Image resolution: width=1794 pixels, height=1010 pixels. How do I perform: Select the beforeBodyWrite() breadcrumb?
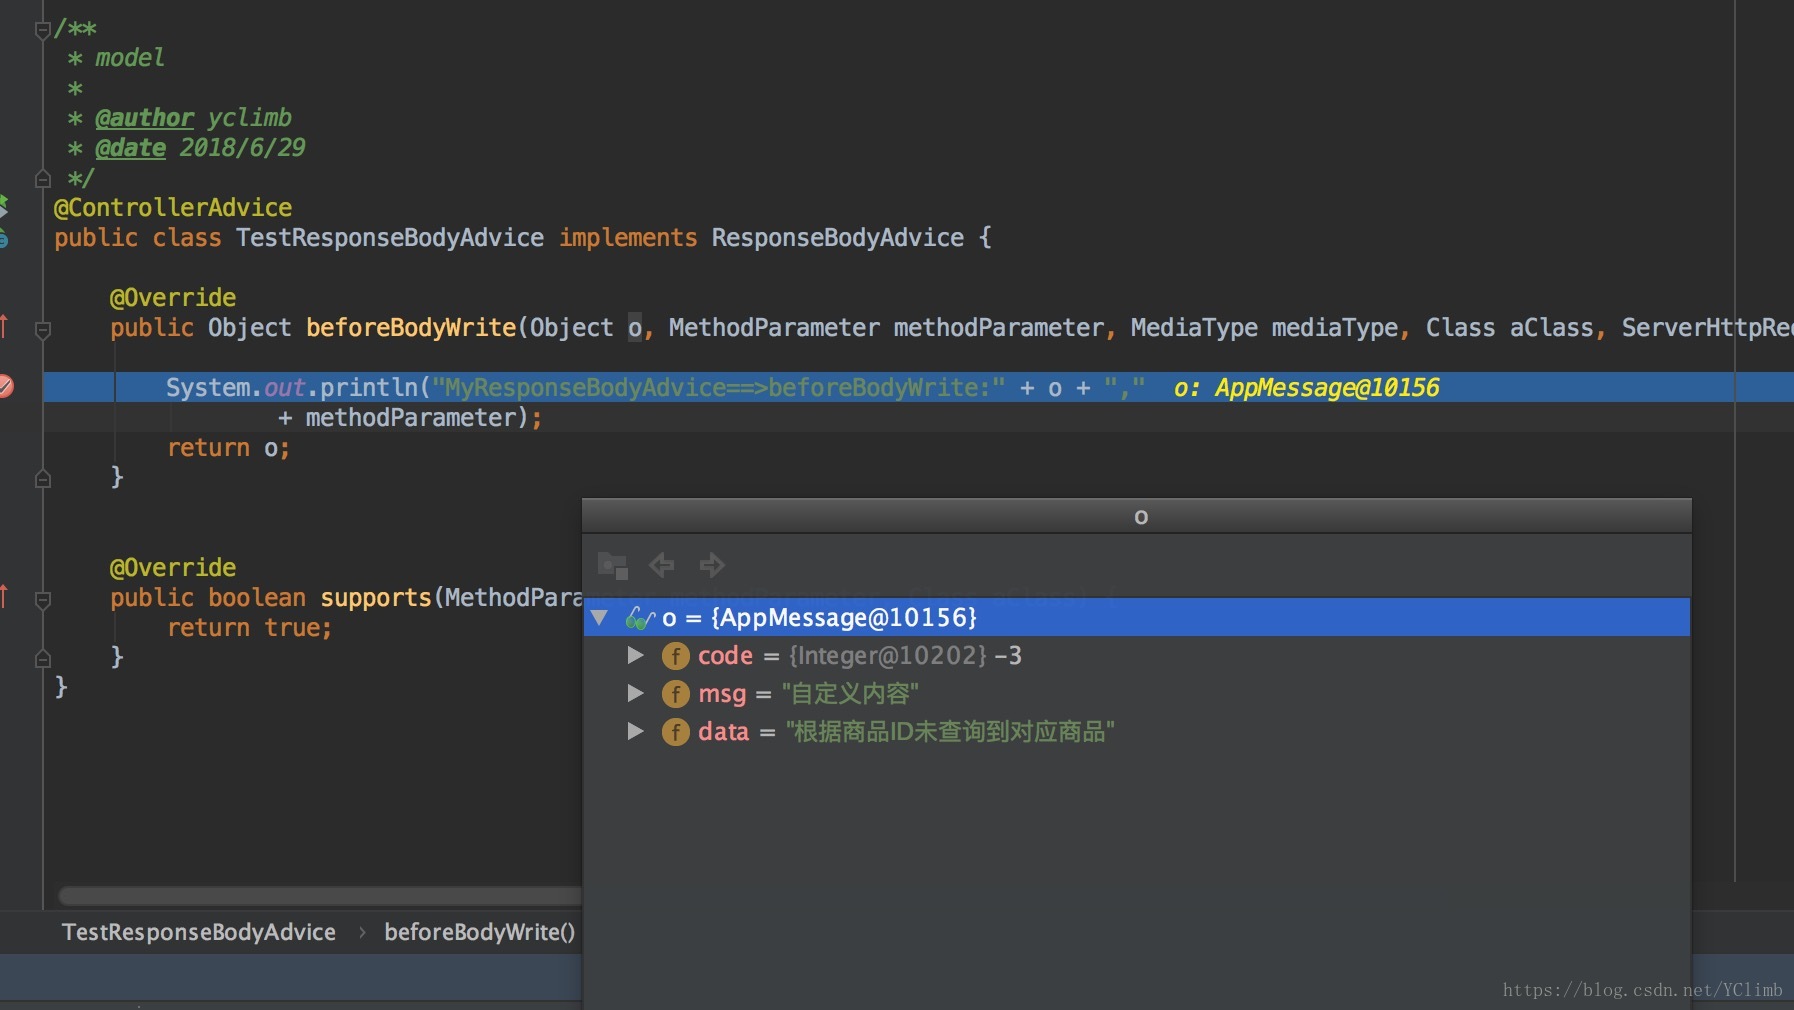pyautogui.click(x=480, y=932)
